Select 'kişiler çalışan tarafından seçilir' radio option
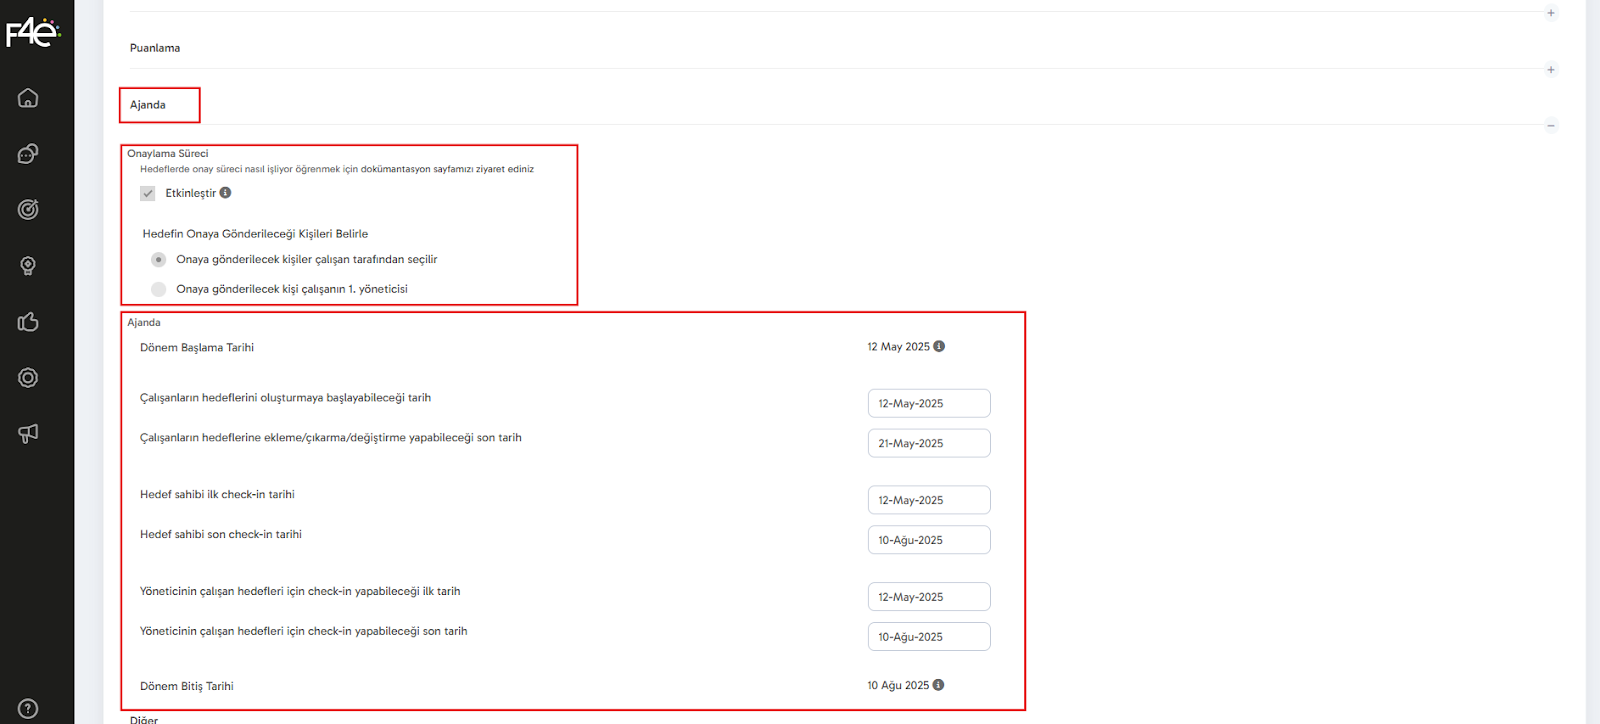The height and width of the screenshot is (724, 1600). (x=158, y=260)
